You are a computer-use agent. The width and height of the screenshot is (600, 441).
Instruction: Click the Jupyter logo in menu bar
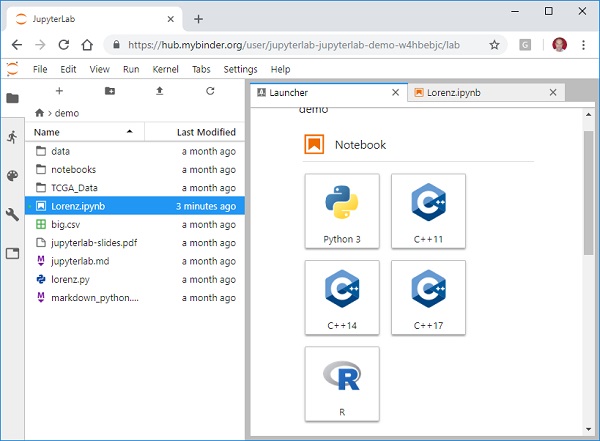pos(13,69)
